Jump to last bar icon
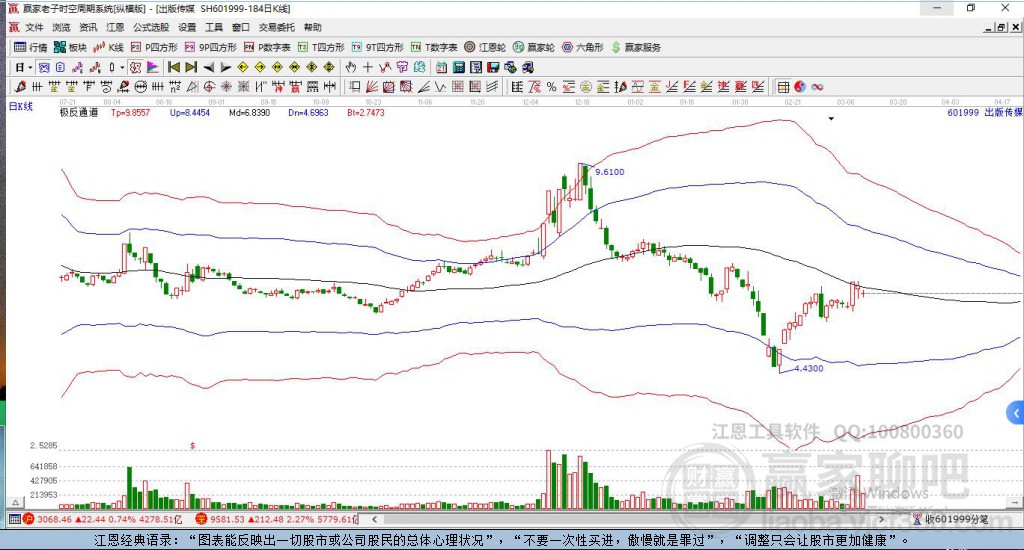Image resolution: width=1024 pixels, height=550 pixels. click(x=191, y=67)
